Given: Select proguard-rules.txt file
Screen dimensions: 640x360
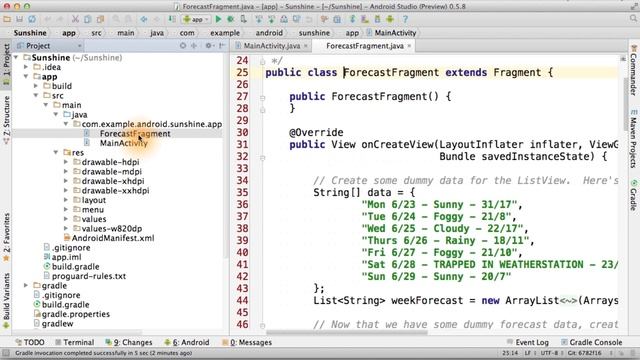Looking at the screenshot, I should (89, 276).
